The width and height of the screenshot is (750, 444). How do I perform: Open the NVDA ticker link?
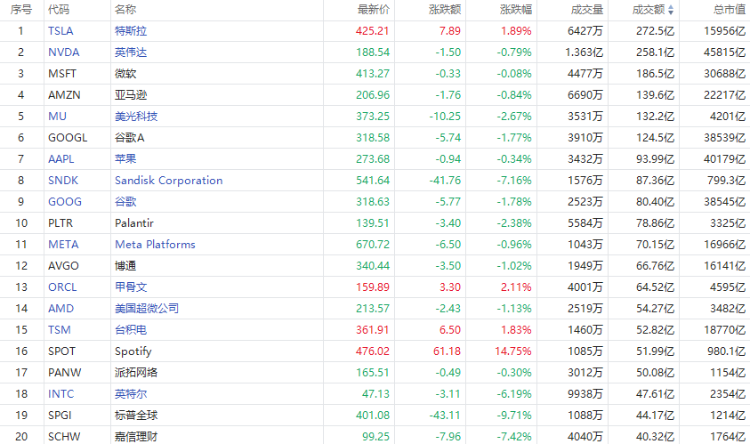click(64, 52)
